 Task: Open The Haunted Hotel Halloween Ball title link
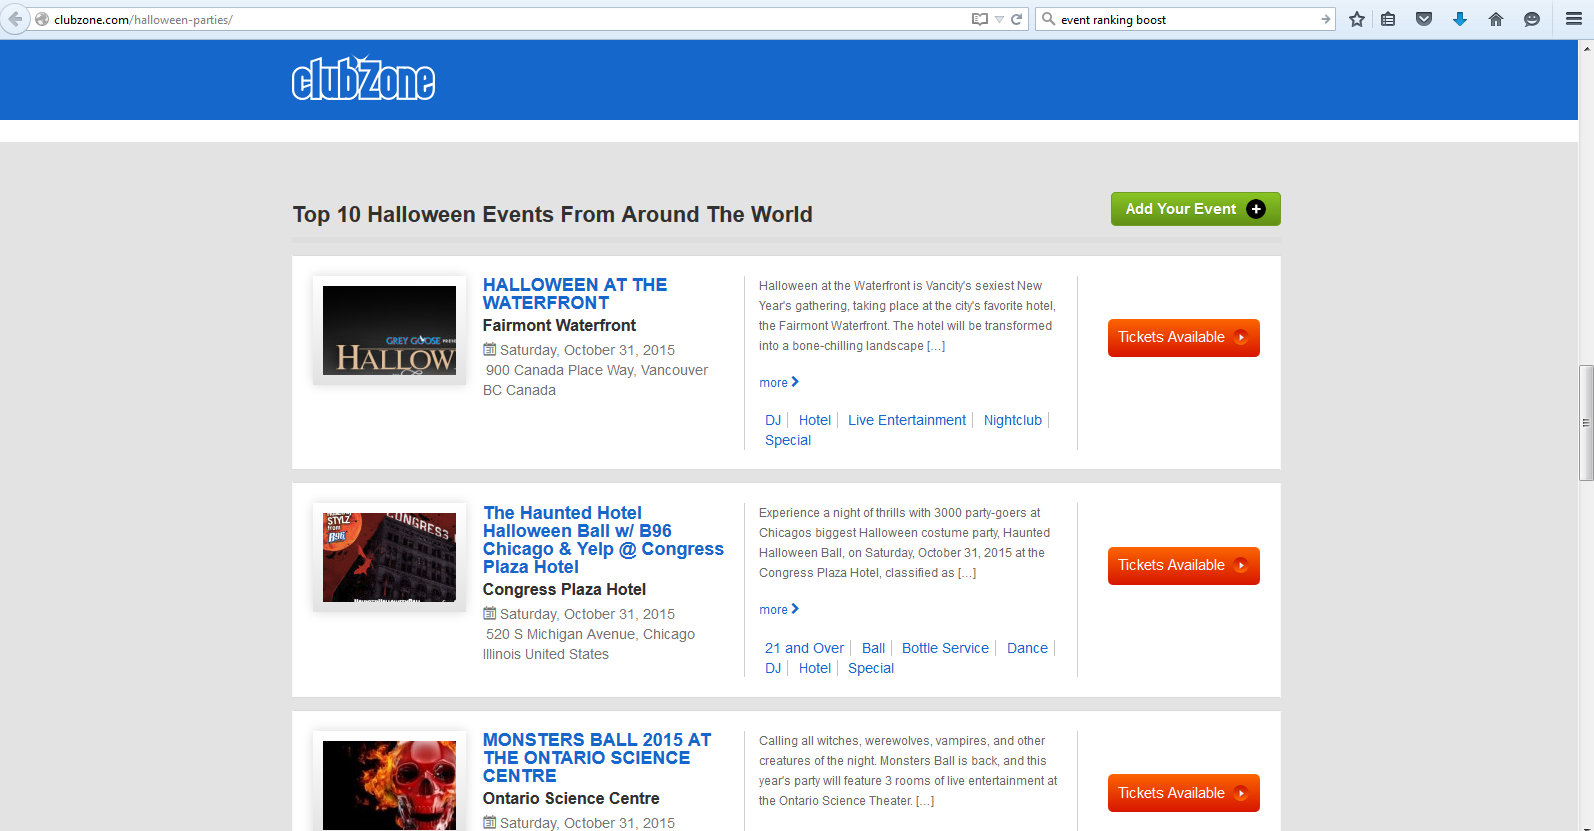pyautogui.click(x=603, y=540)
